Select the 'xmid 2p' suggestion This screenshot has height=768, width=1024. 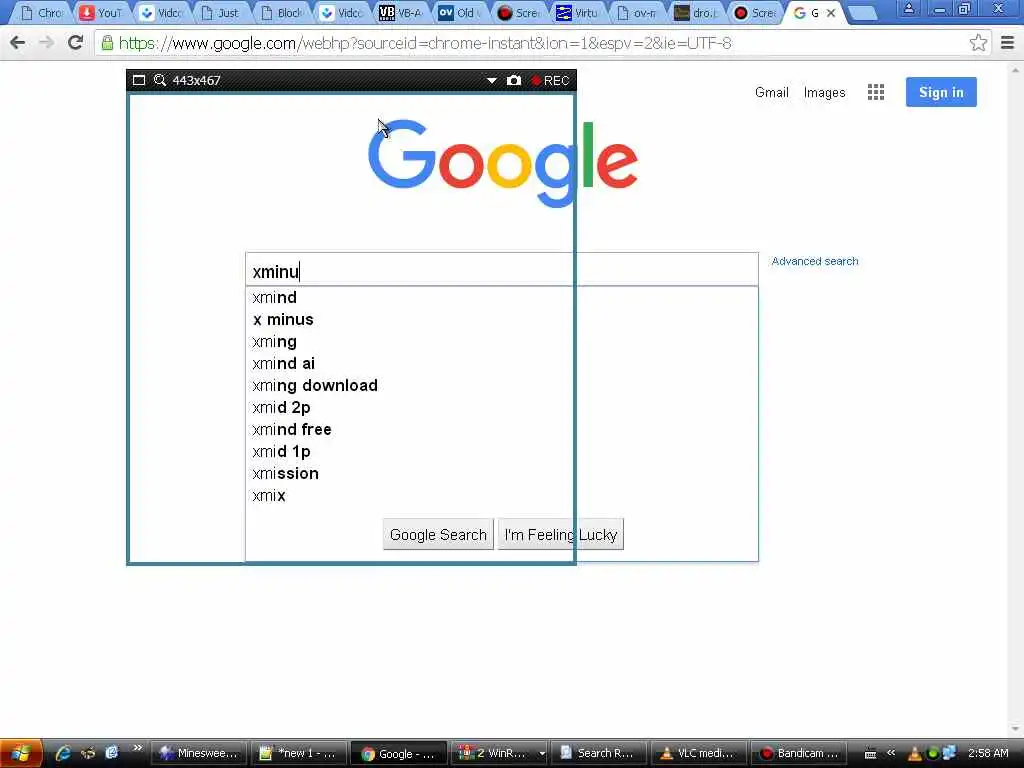pyautogui.click(x=502, y=408)
